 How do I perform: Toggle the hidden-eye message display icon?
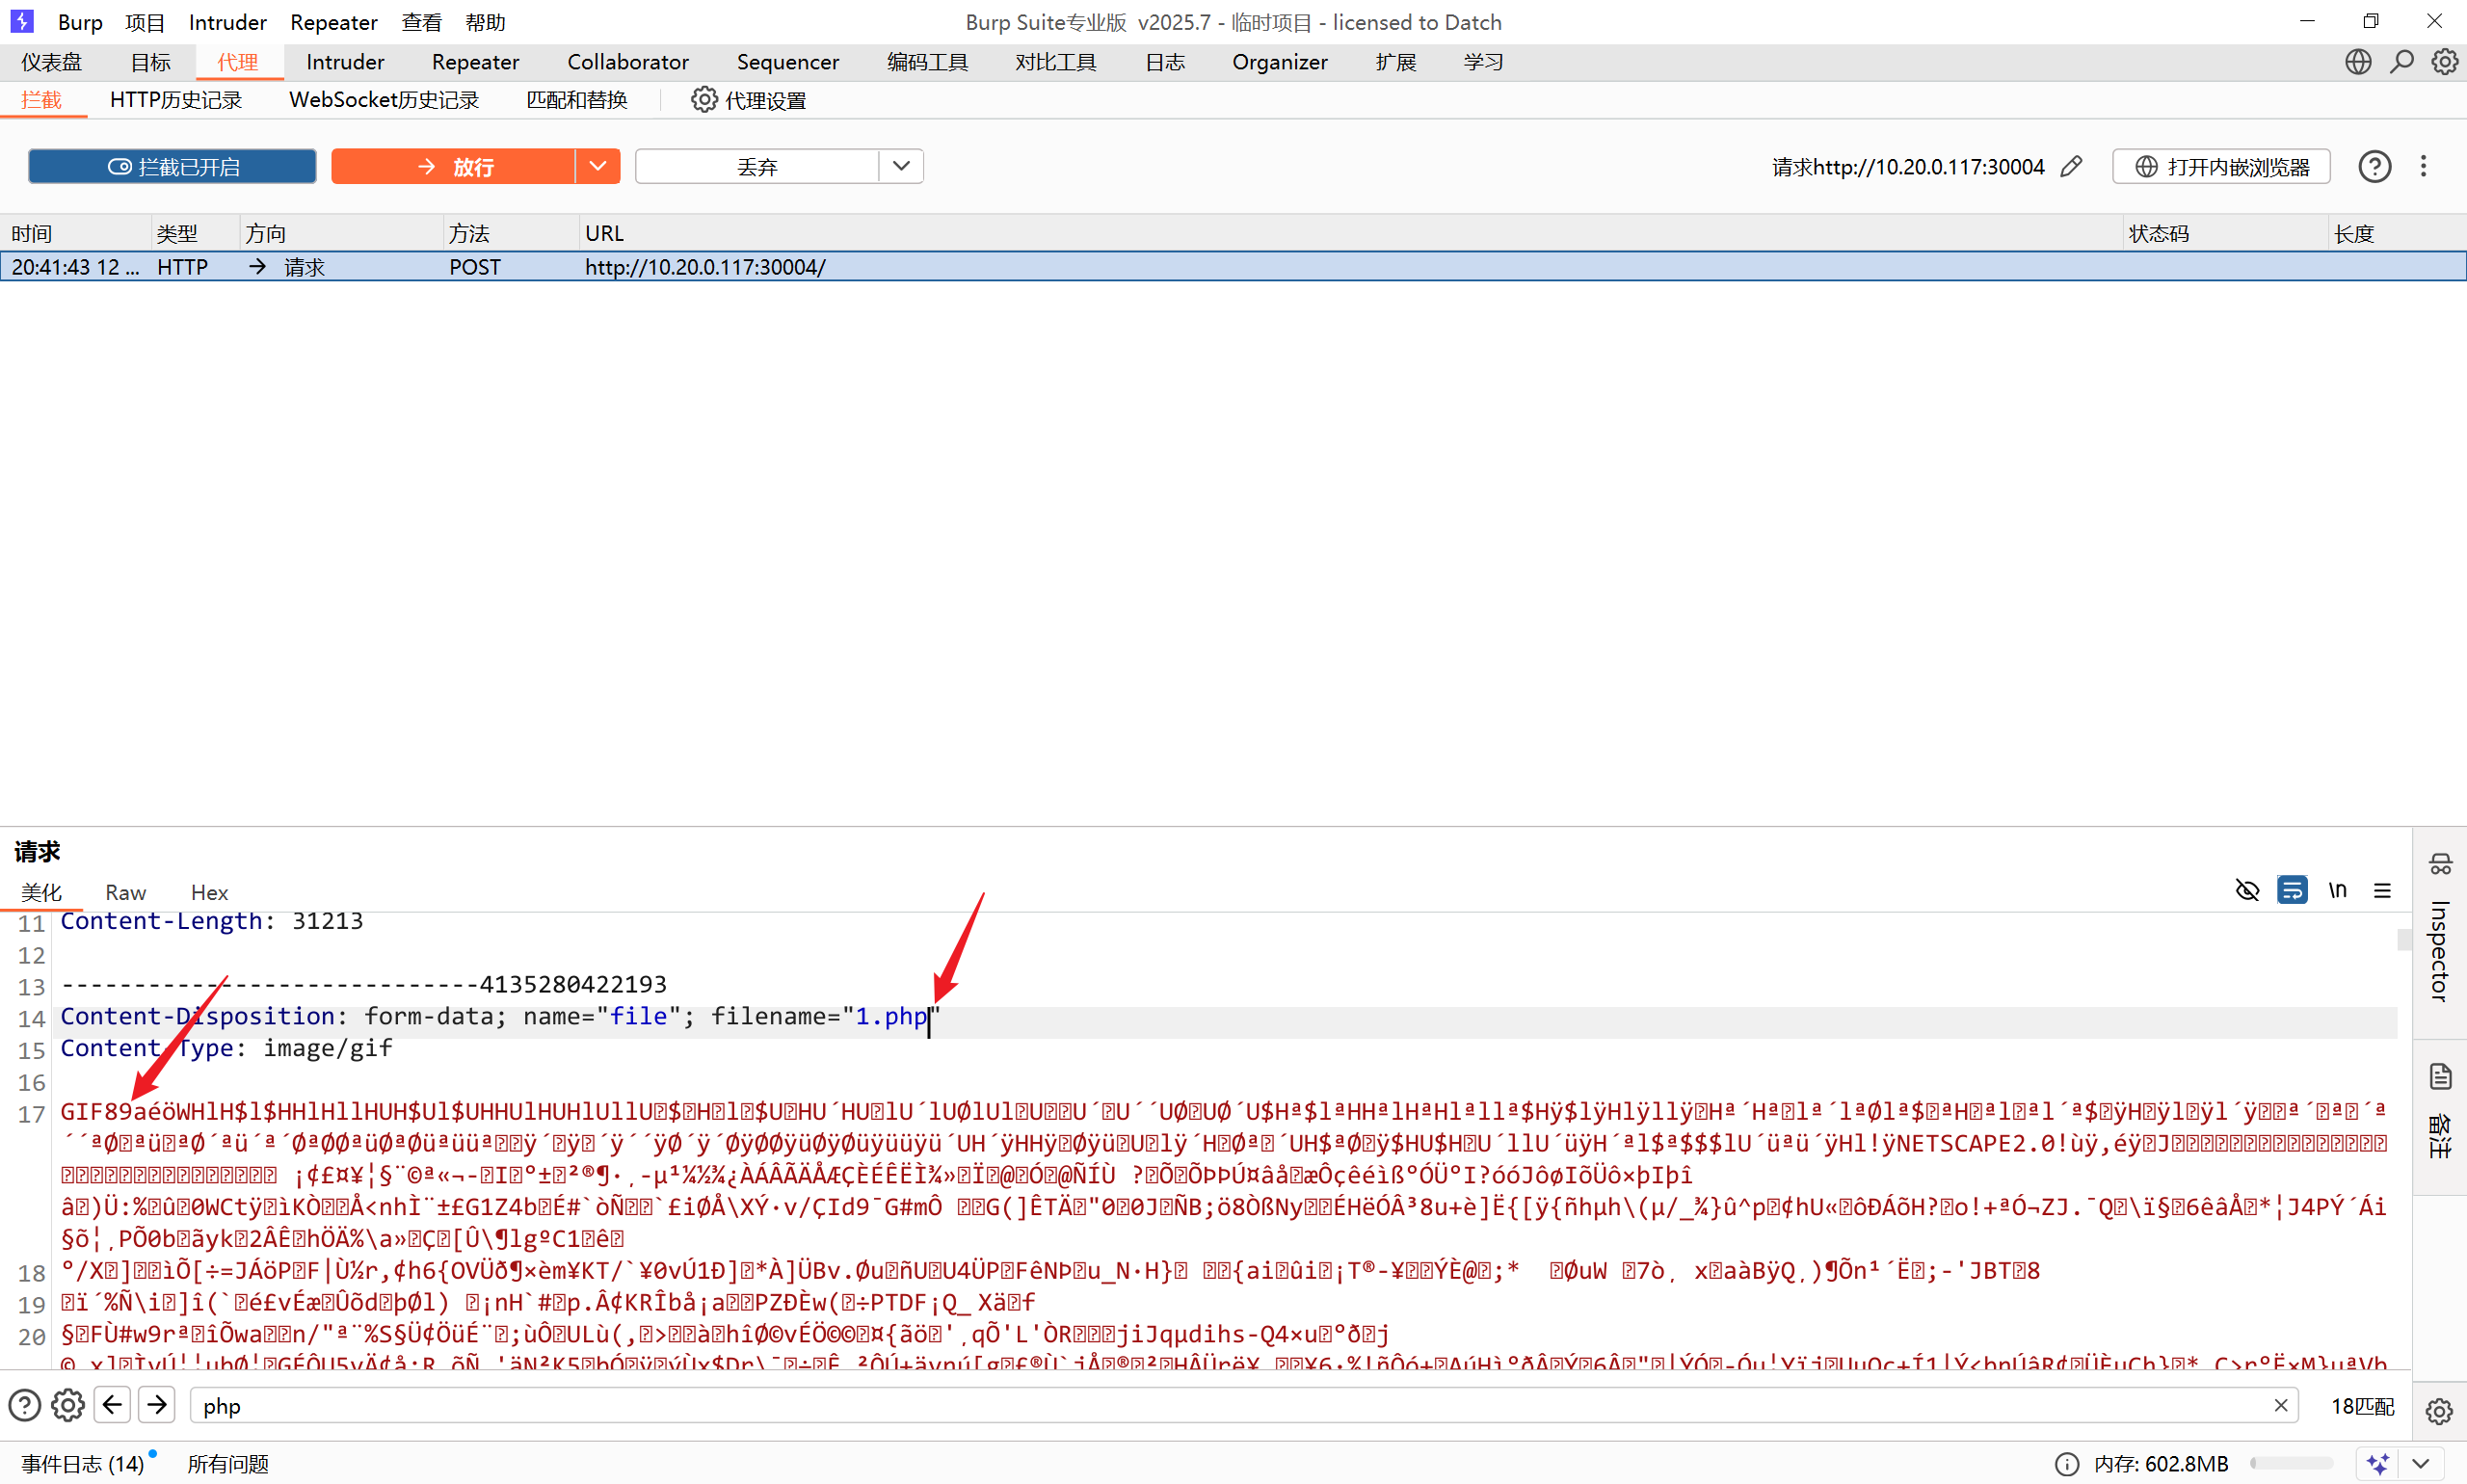[2247, 890]
